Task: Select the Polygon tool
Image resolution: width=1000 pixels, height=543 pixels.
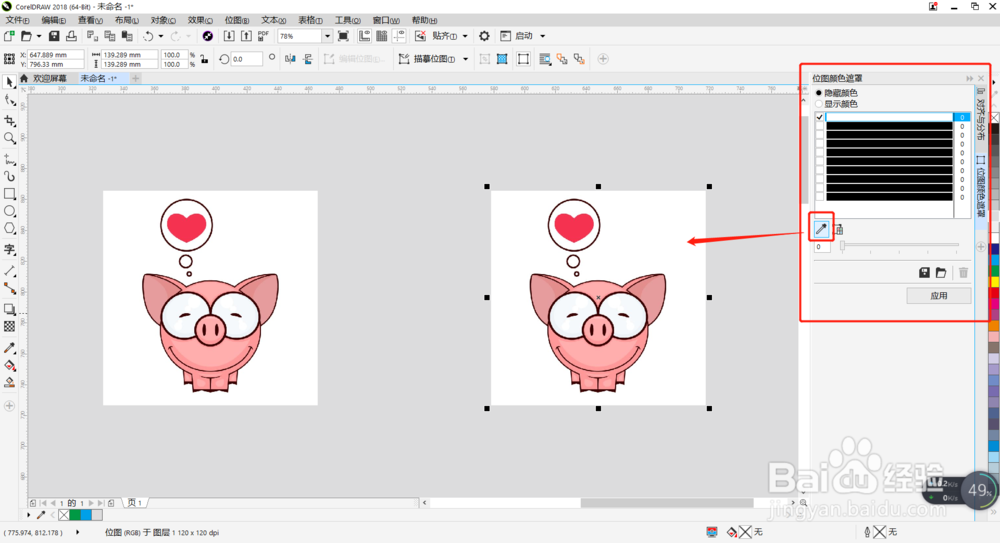Action: (10, 228)
